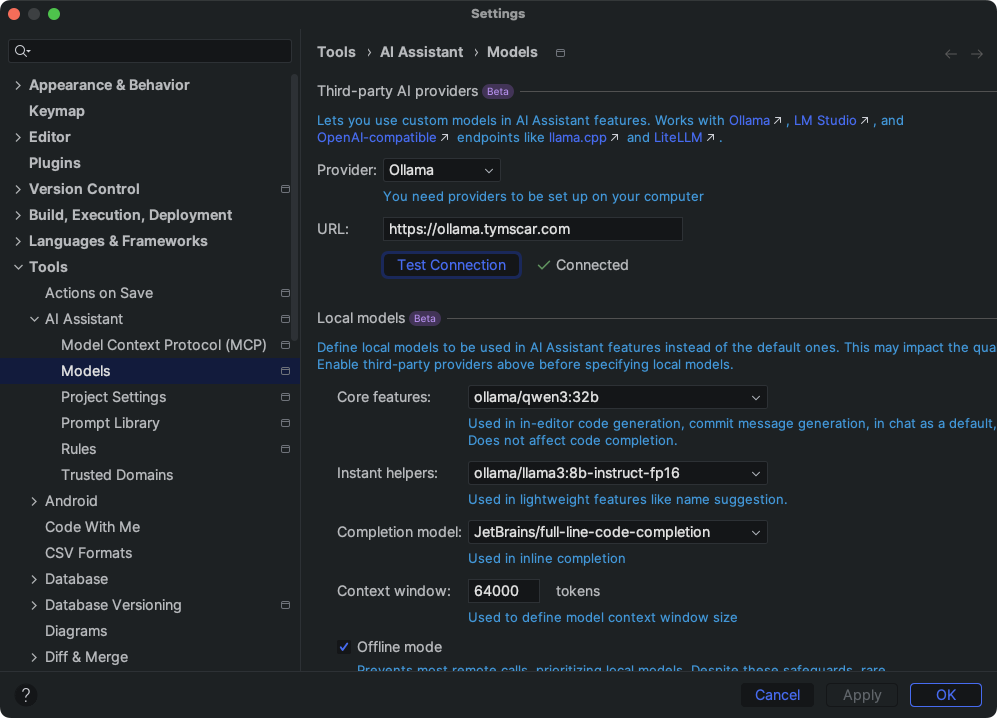This screenshot has height=718, width=997.
Task: Disable the Offline mode checkbox
Action: pyautogui.click(x=344, y=647)
